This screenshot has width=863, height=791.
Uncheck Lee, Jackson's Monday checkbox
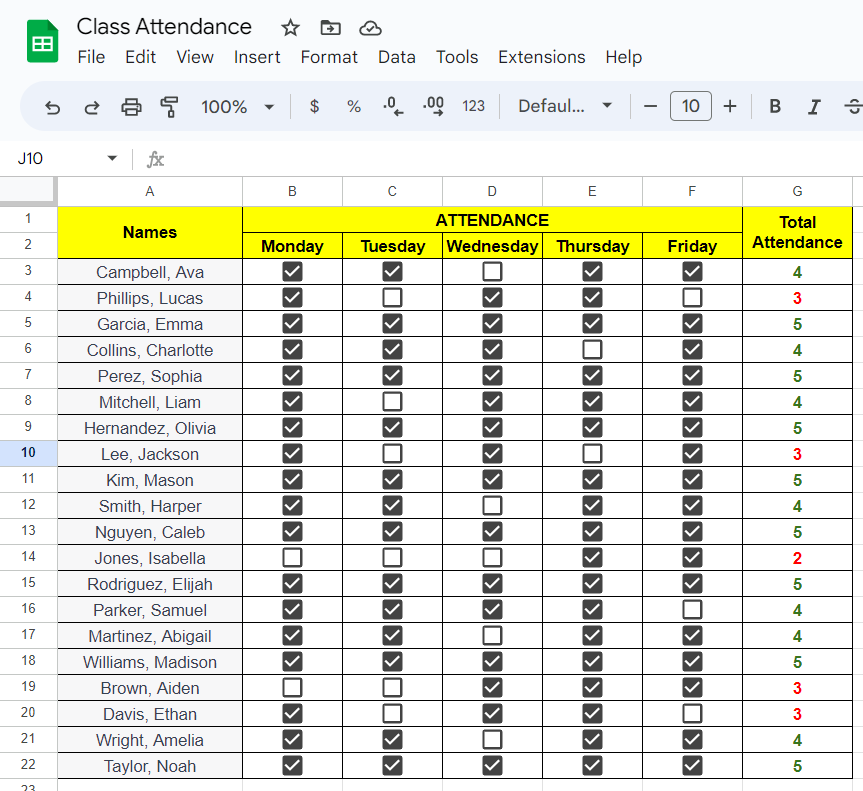[292, 454]
